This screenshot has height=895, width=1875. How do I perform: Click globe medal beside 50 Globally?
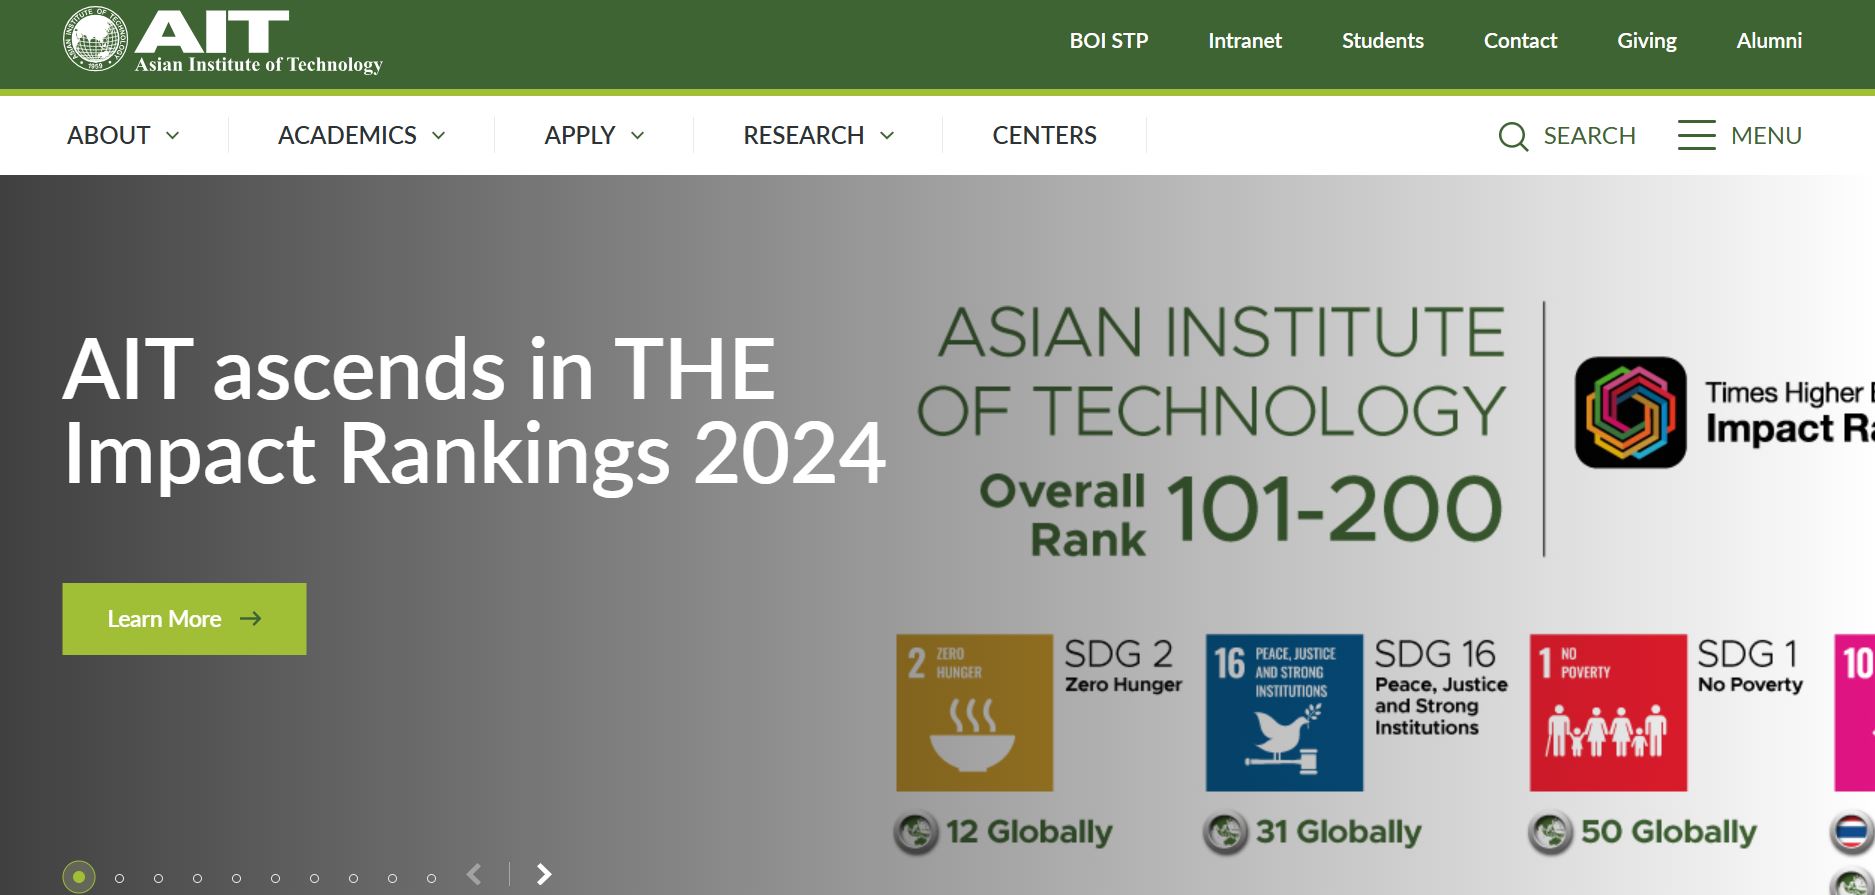coord(1551,832)
